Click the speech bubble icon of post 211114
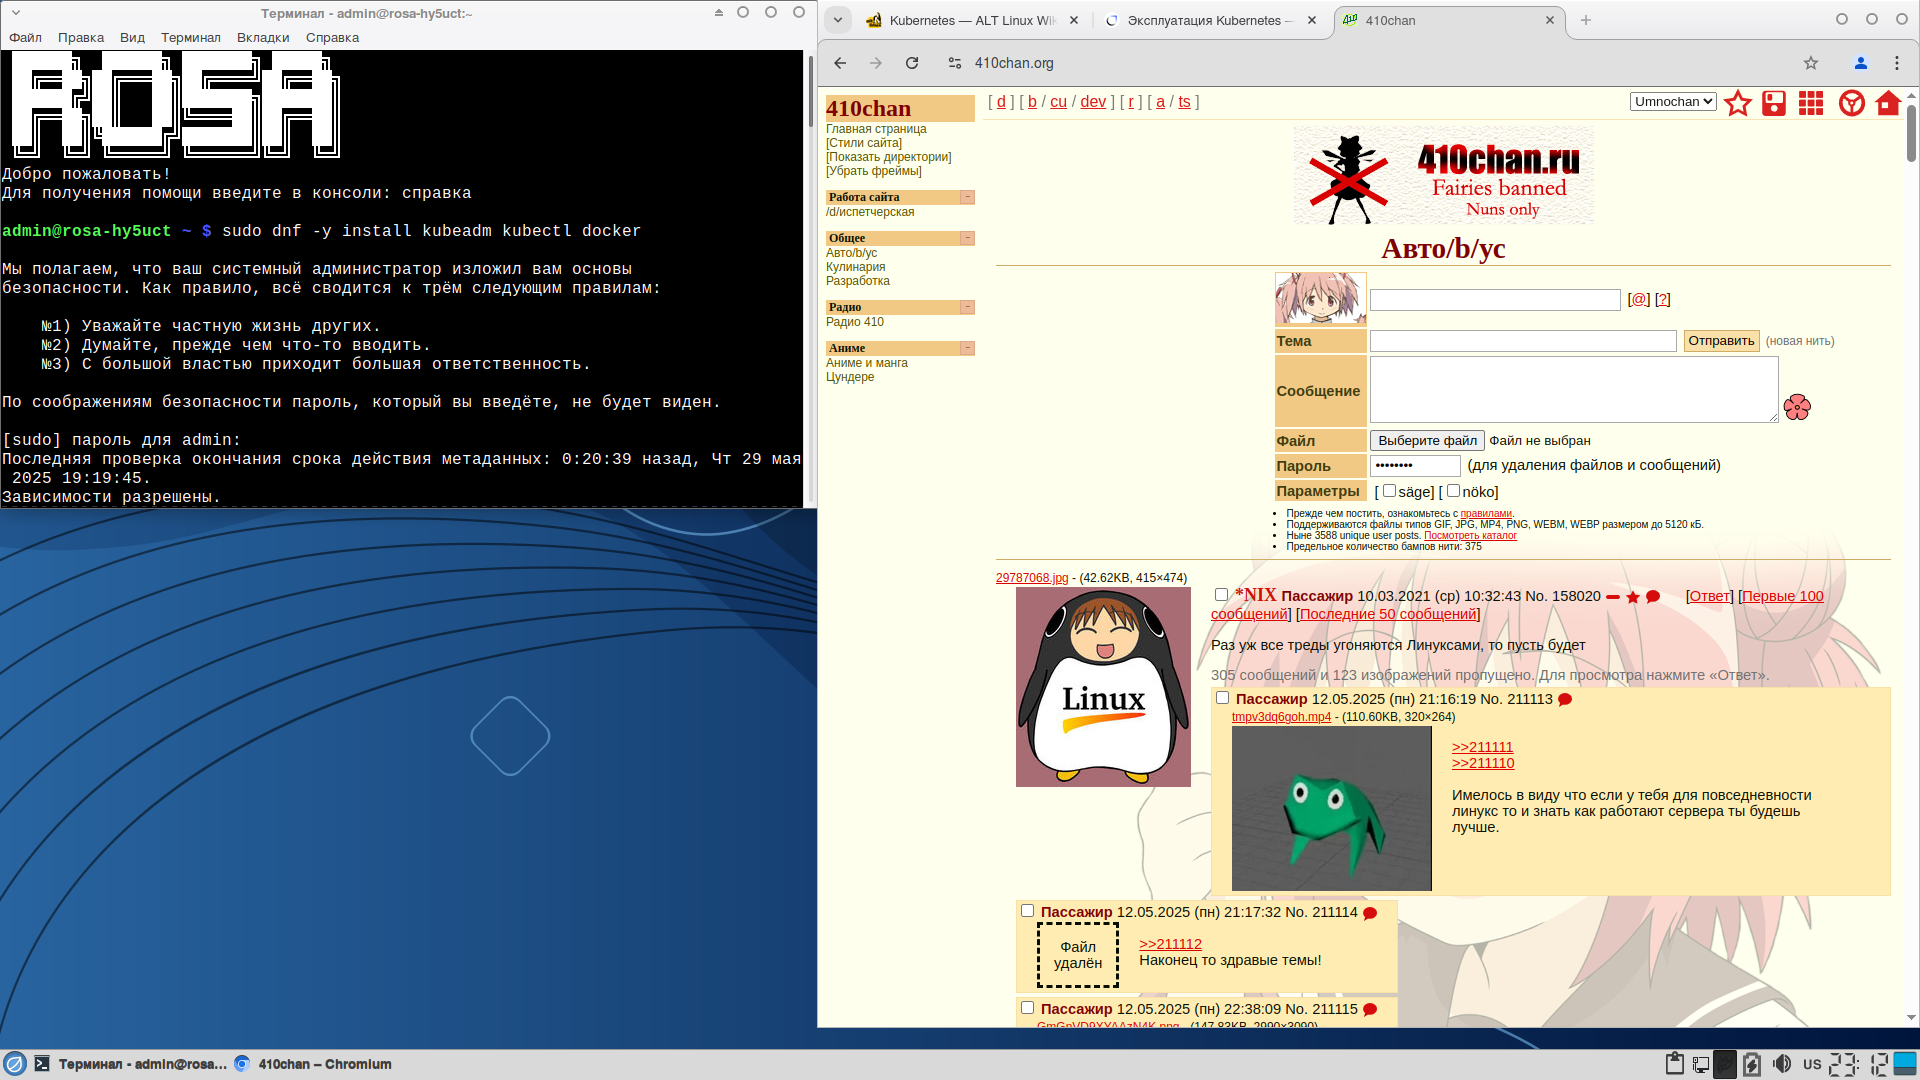Screen dimensions: 1920x1080 pos(1370,913)
